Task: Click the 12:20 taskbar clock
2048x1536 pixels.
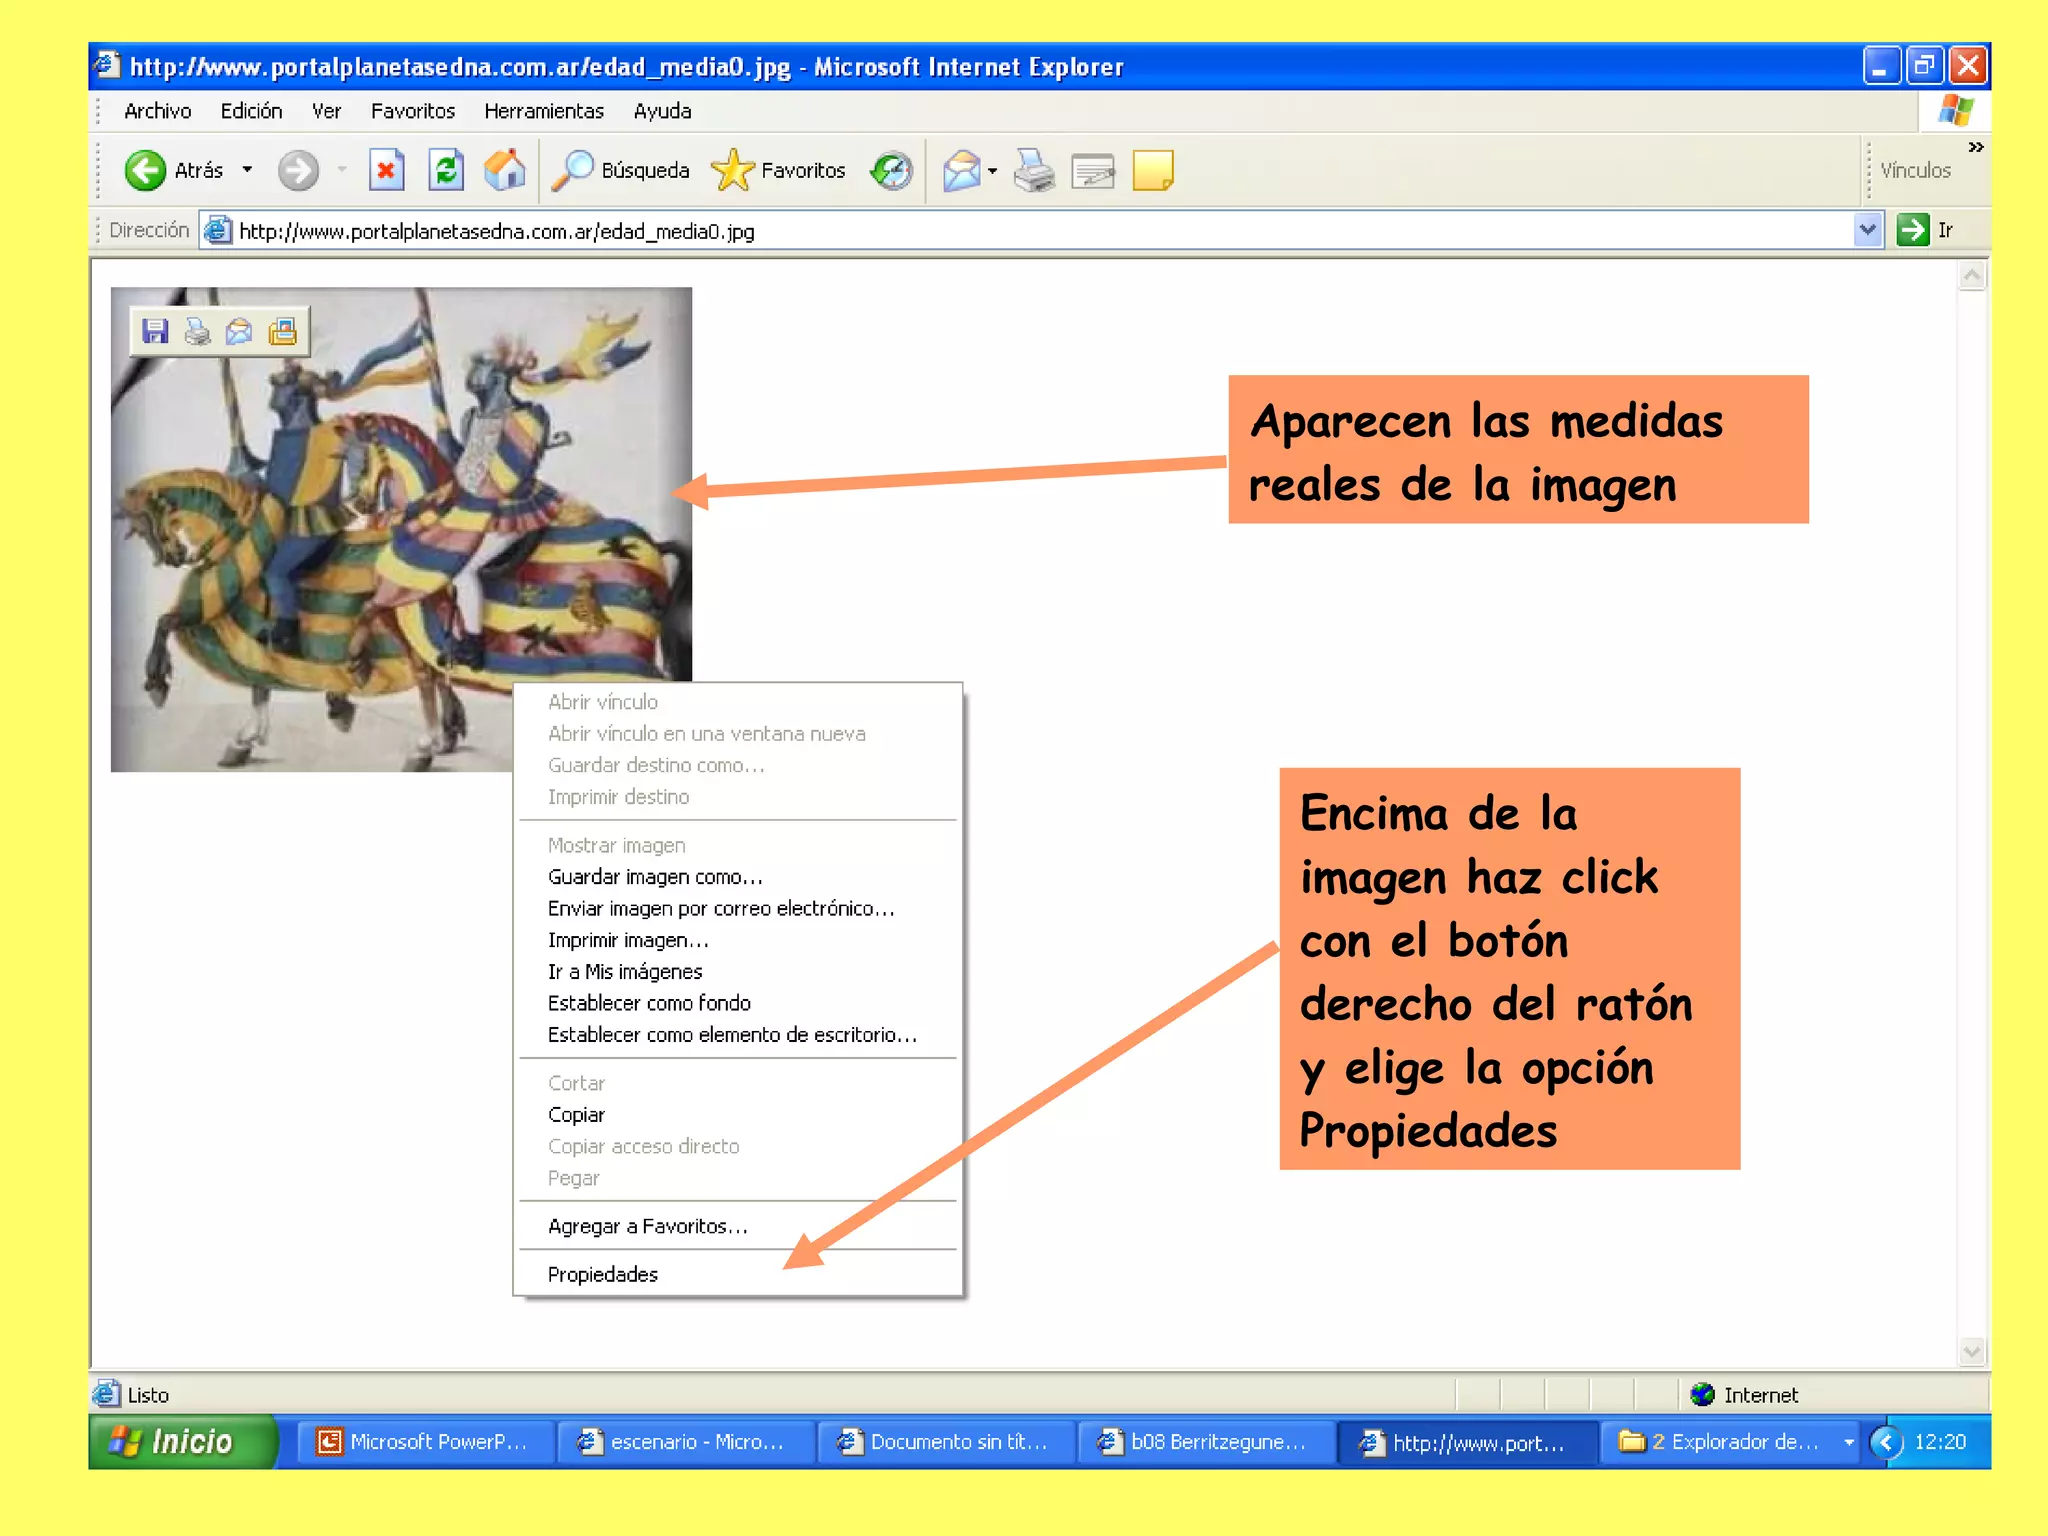Action: pyautogui.click(x=1940, y=1442)
